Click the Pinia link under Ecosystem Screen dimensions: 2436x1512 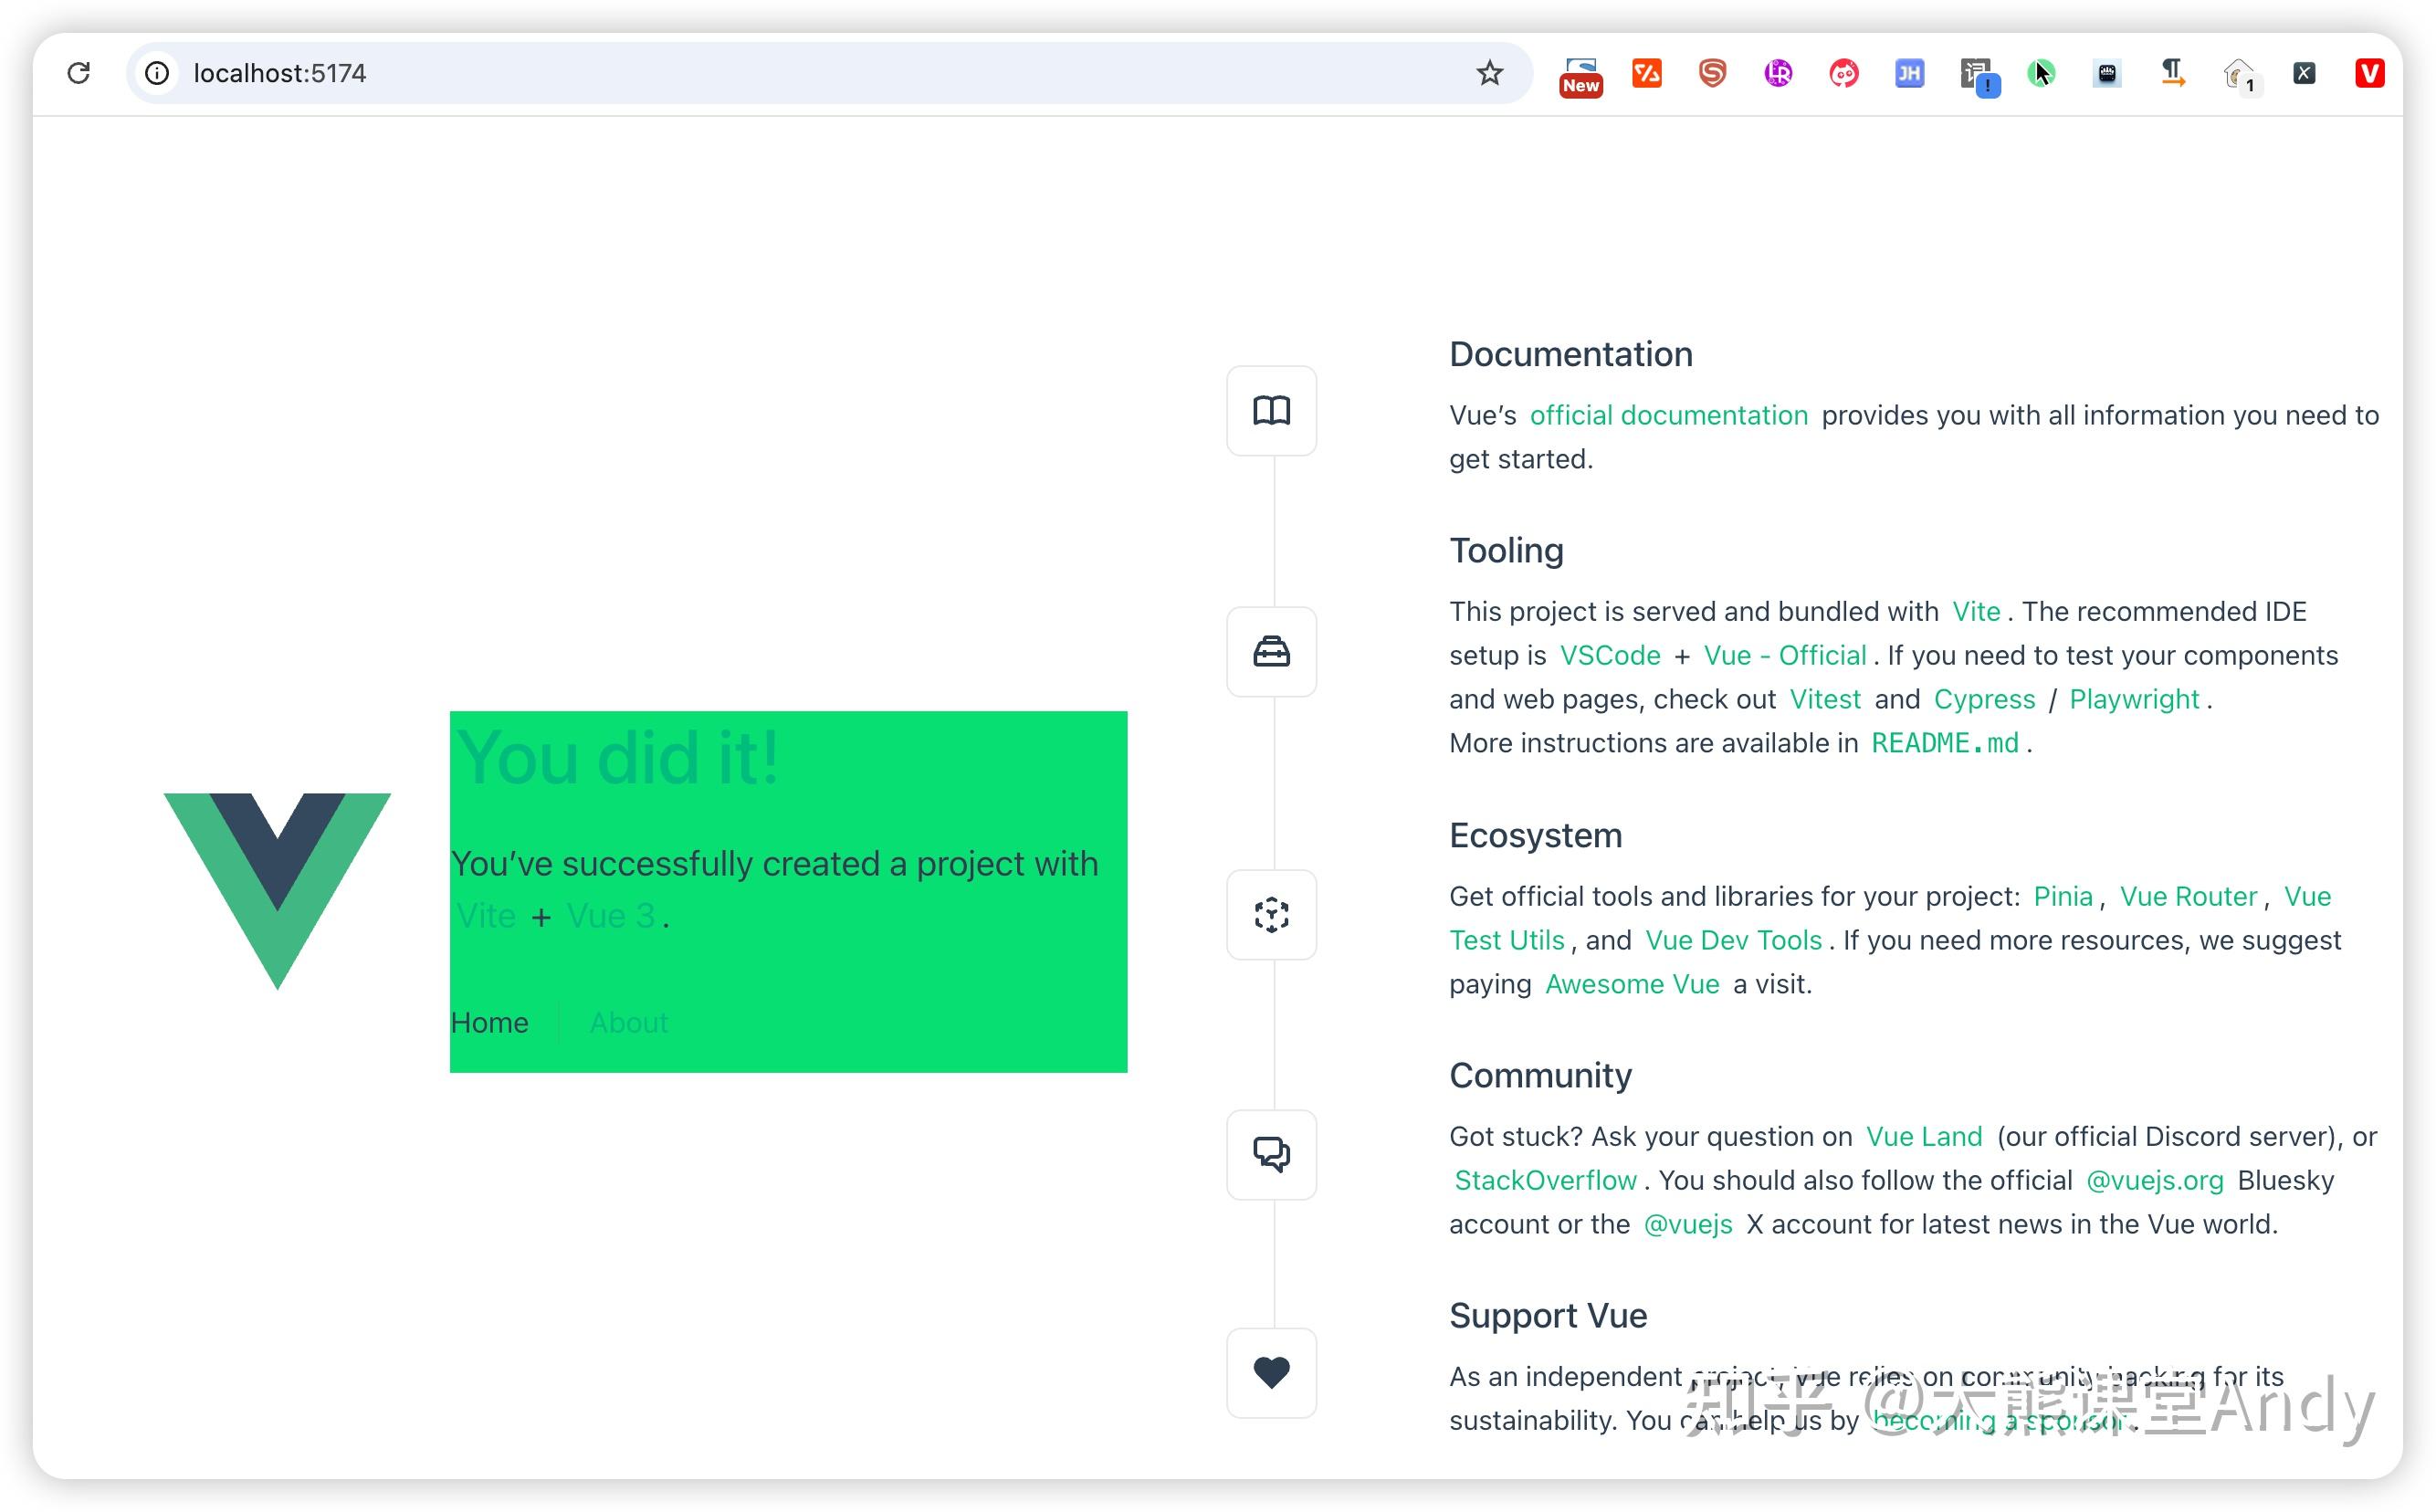click(x=2063, y=896)
